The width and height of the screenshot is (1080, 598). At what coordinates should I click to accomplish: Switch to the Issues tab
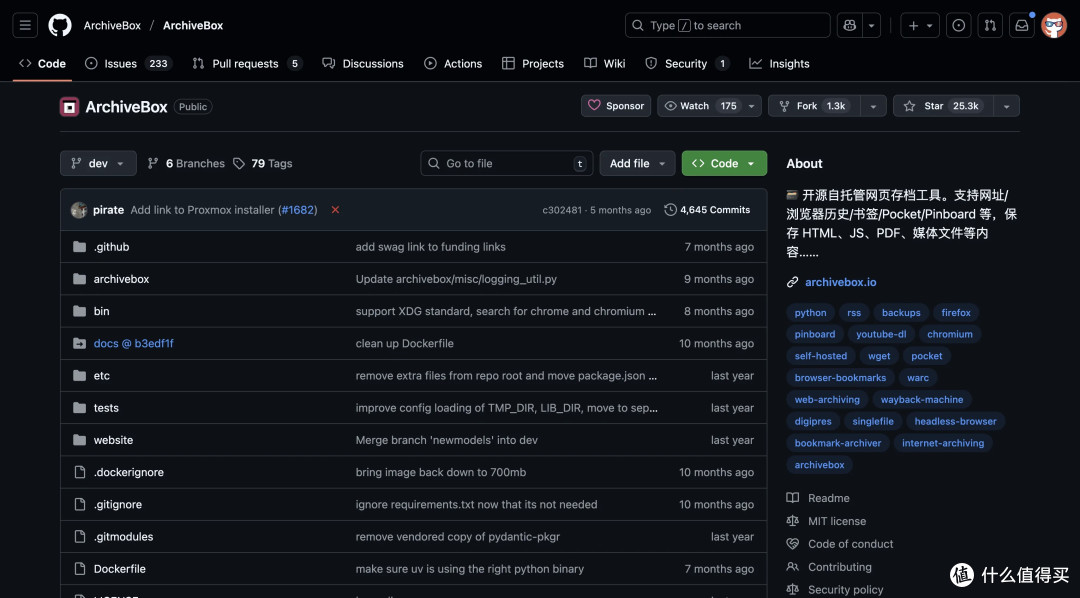pos(128,63)
